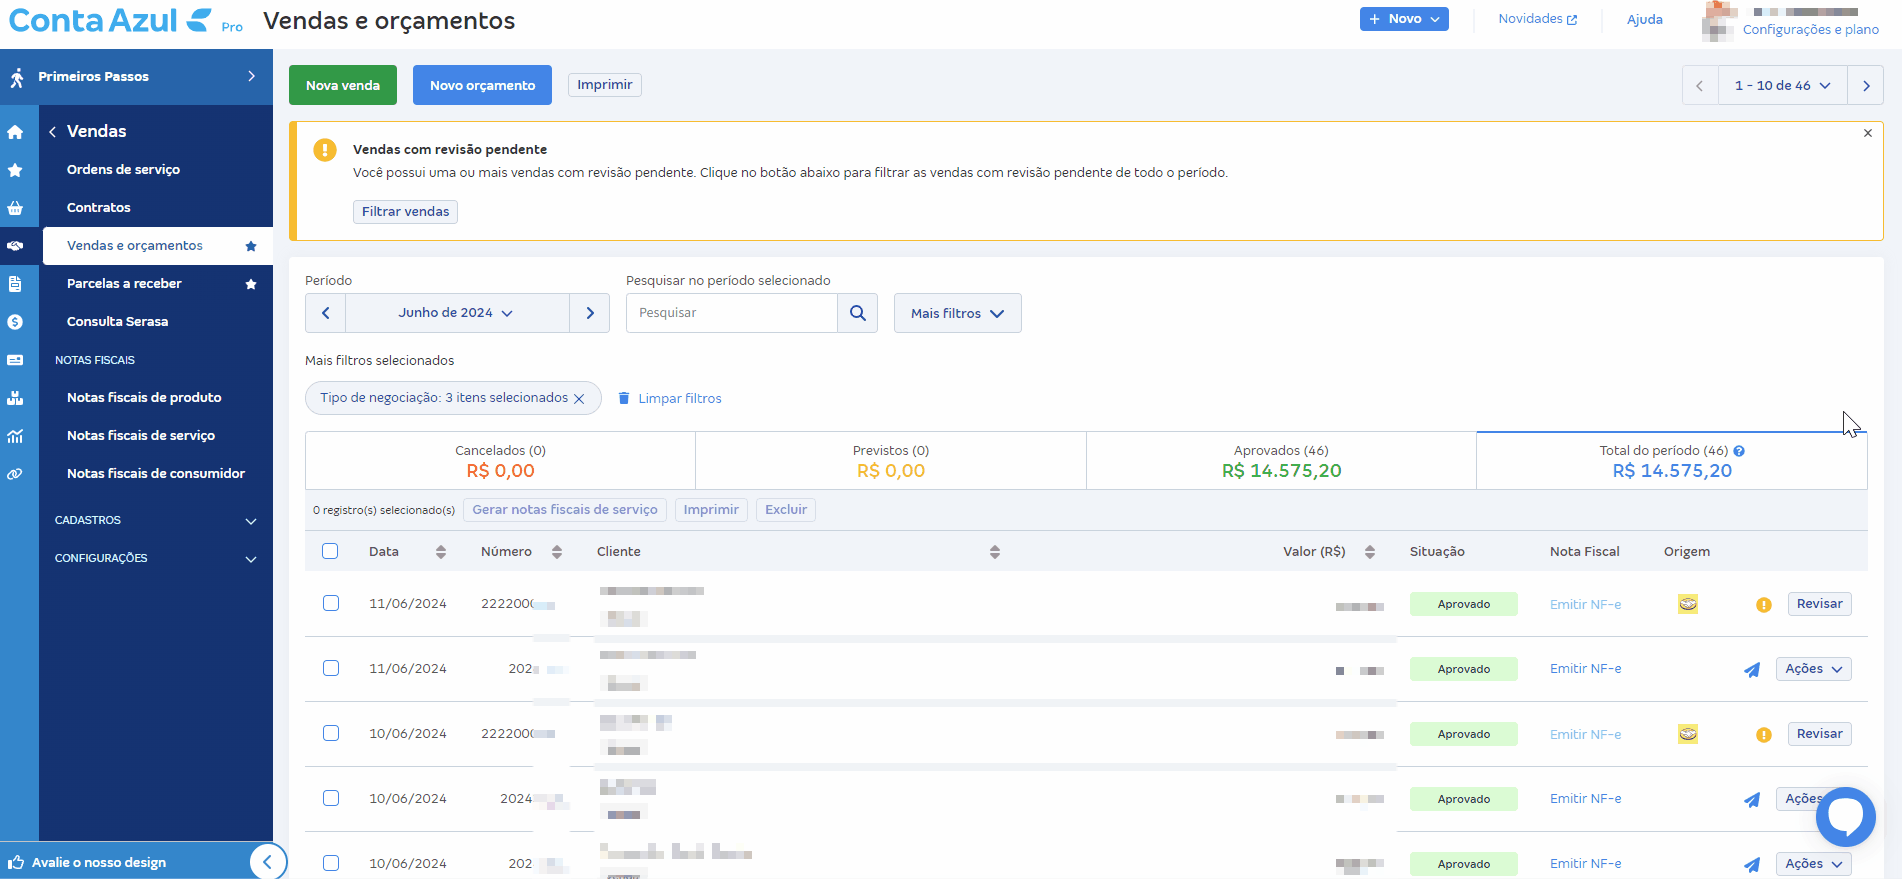Screen dimensions: 1902x879
Task: Select the Aprovados (46) tab
Action: (1281, 461)
